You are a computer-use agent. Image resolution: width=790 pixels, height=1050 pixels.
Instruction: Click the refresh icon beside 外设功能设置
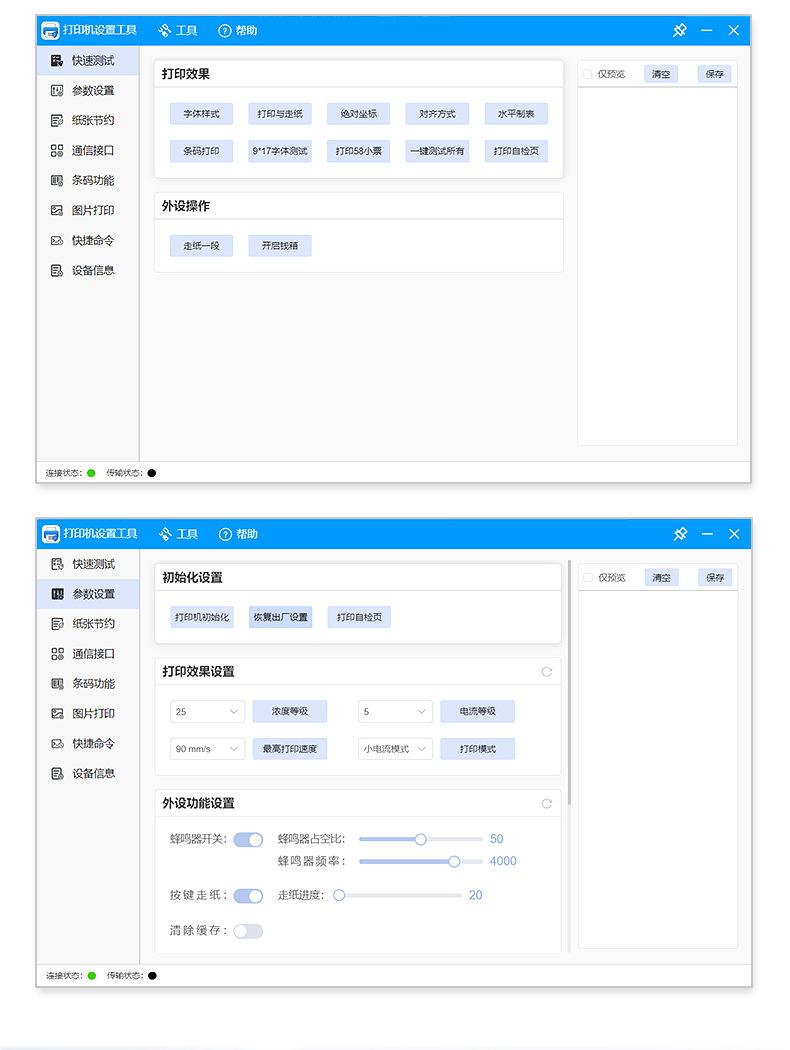pyautogui.click(x=546, y=804)
